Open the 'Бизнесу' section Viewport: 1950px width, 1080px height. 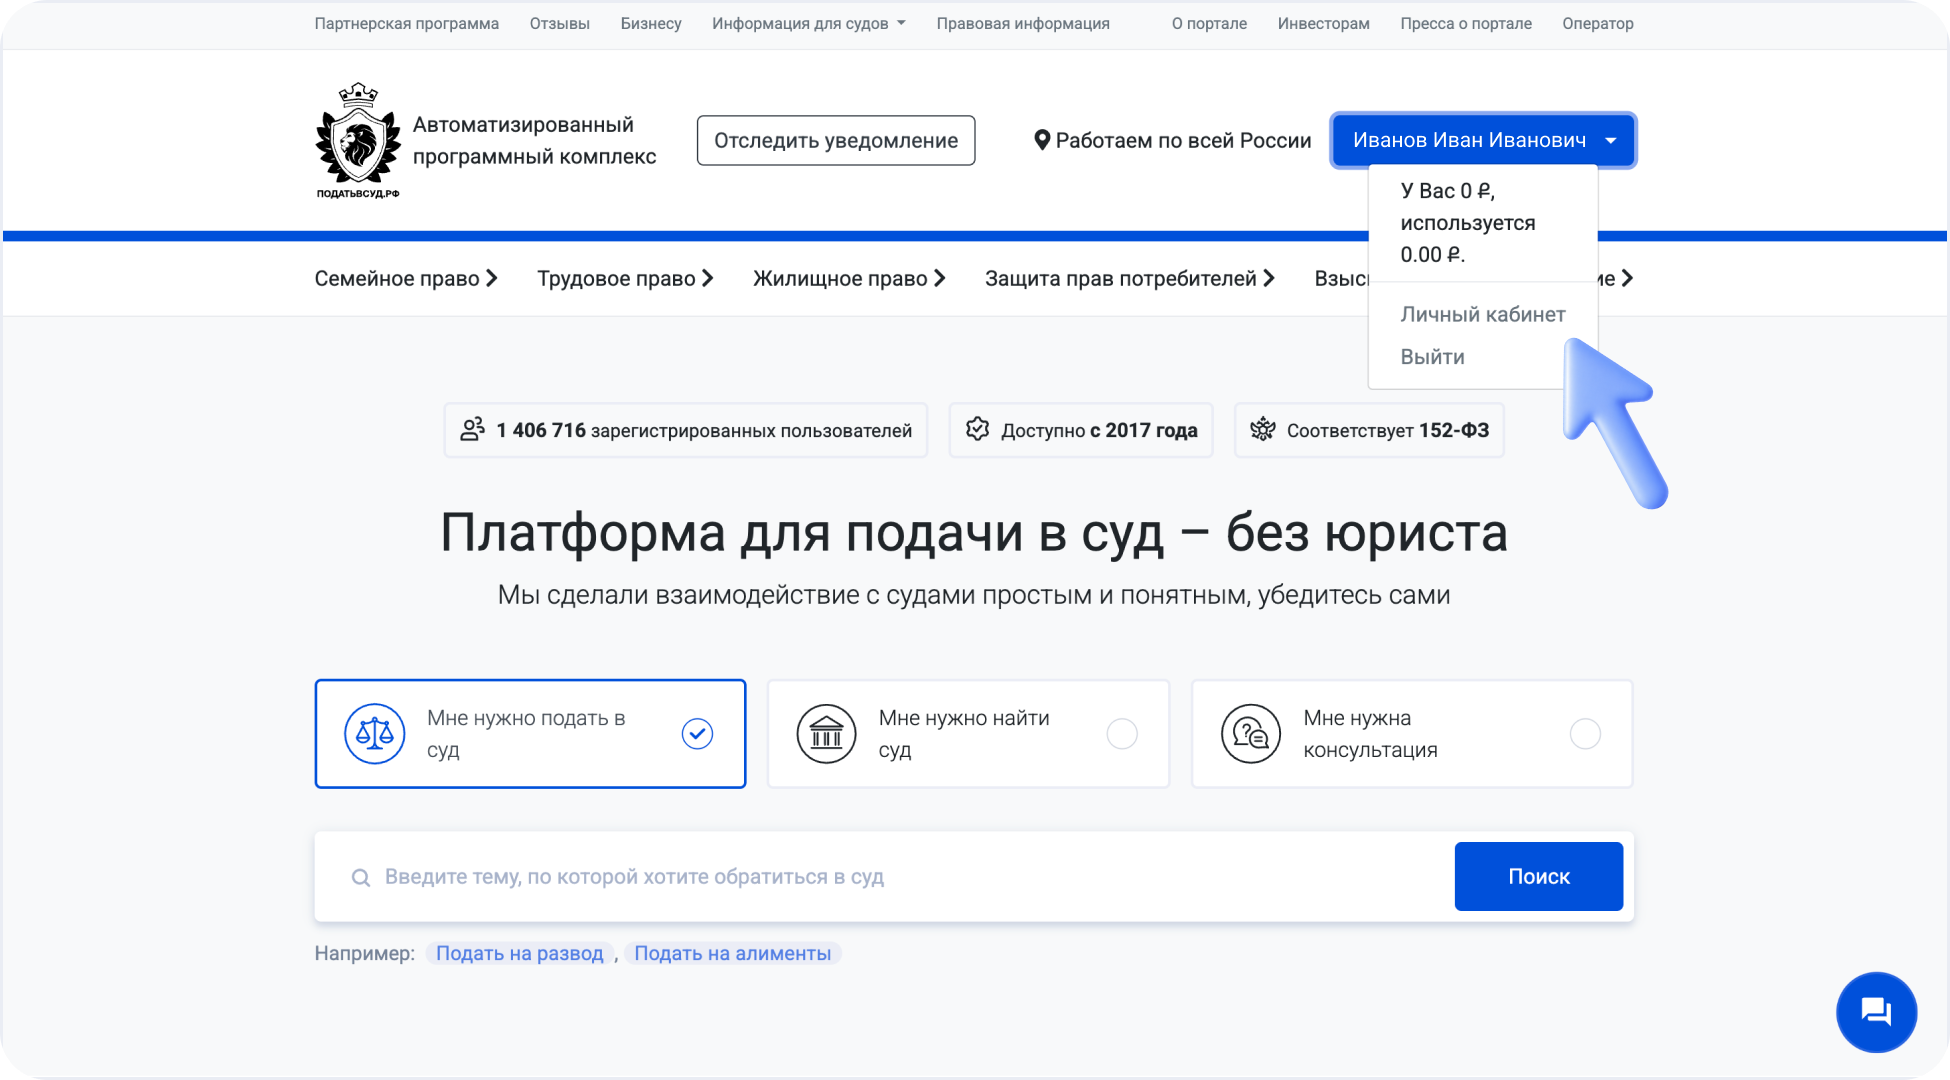point(650,23)
